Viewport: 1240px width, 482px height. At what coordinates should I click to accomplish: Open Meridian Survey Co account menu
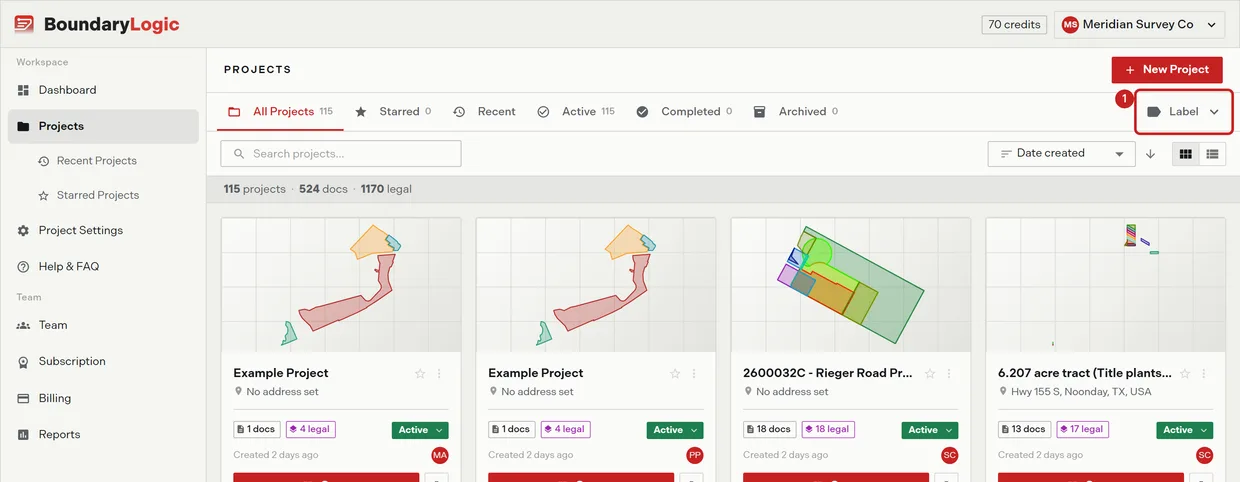click(1140, 25)
